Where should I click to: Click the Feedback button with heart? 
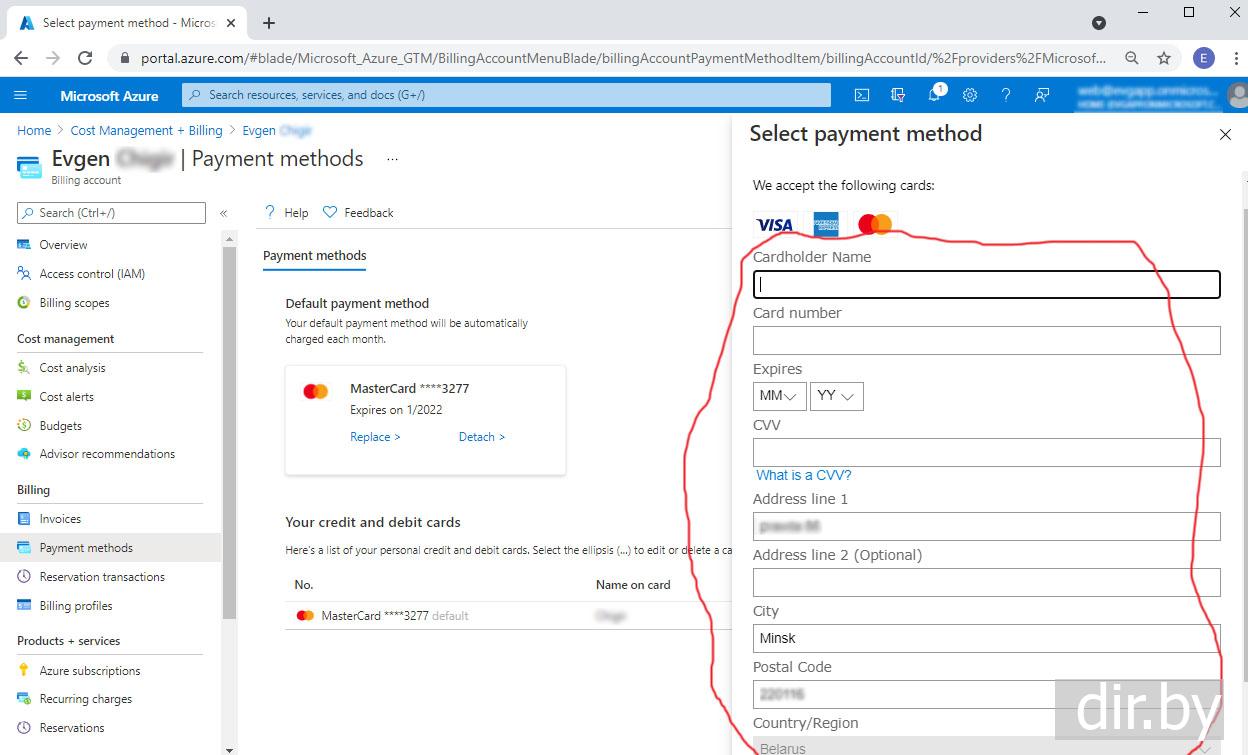point(358,213)
